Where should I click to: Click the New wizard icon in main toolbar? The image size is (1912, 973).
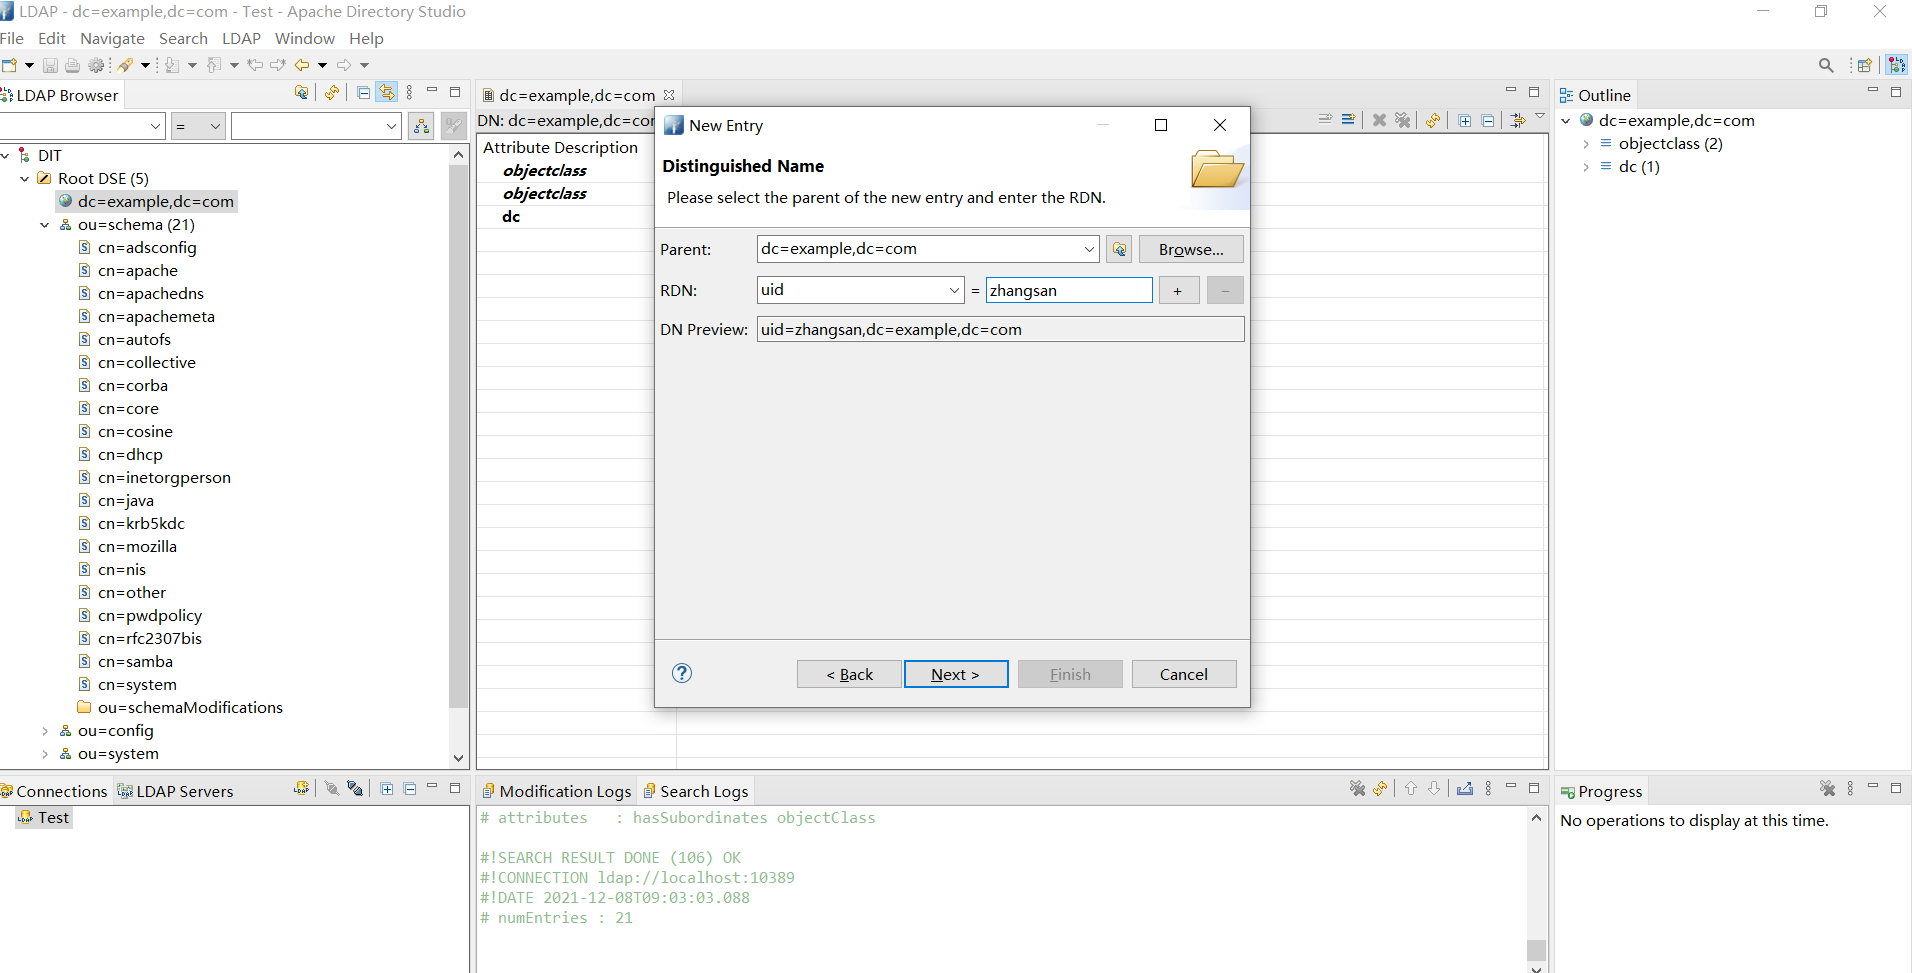pyautogui.click(x=10, y=65)
